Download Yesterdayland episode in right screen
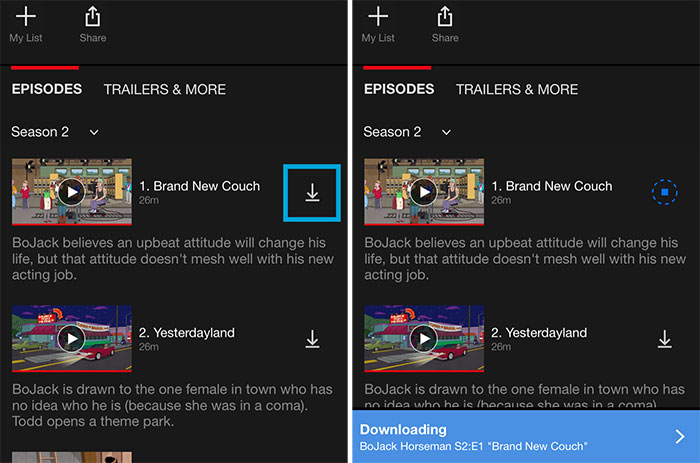 (665, 339)
